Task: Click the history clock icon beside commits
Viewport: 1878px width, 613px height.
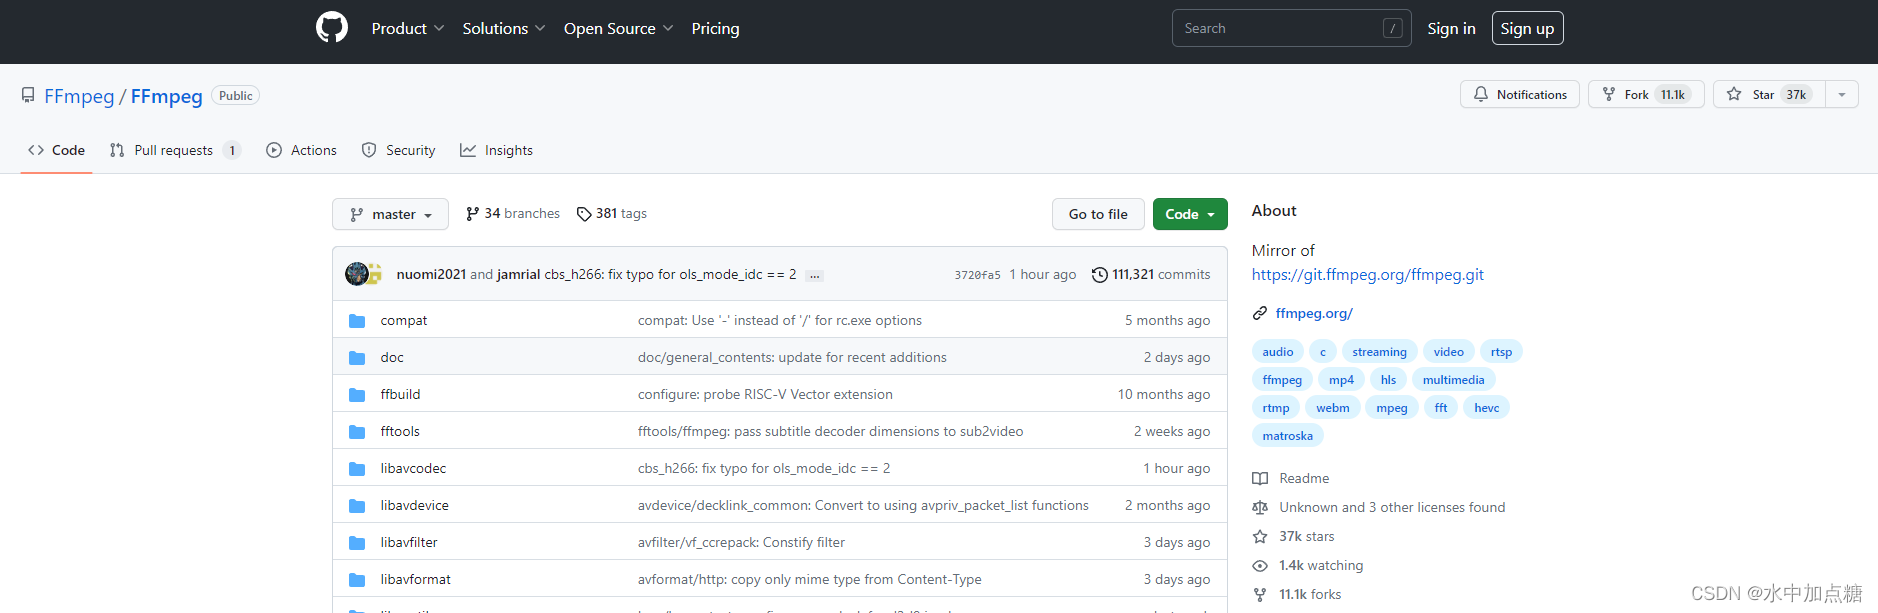Action: pos(1100,275)
